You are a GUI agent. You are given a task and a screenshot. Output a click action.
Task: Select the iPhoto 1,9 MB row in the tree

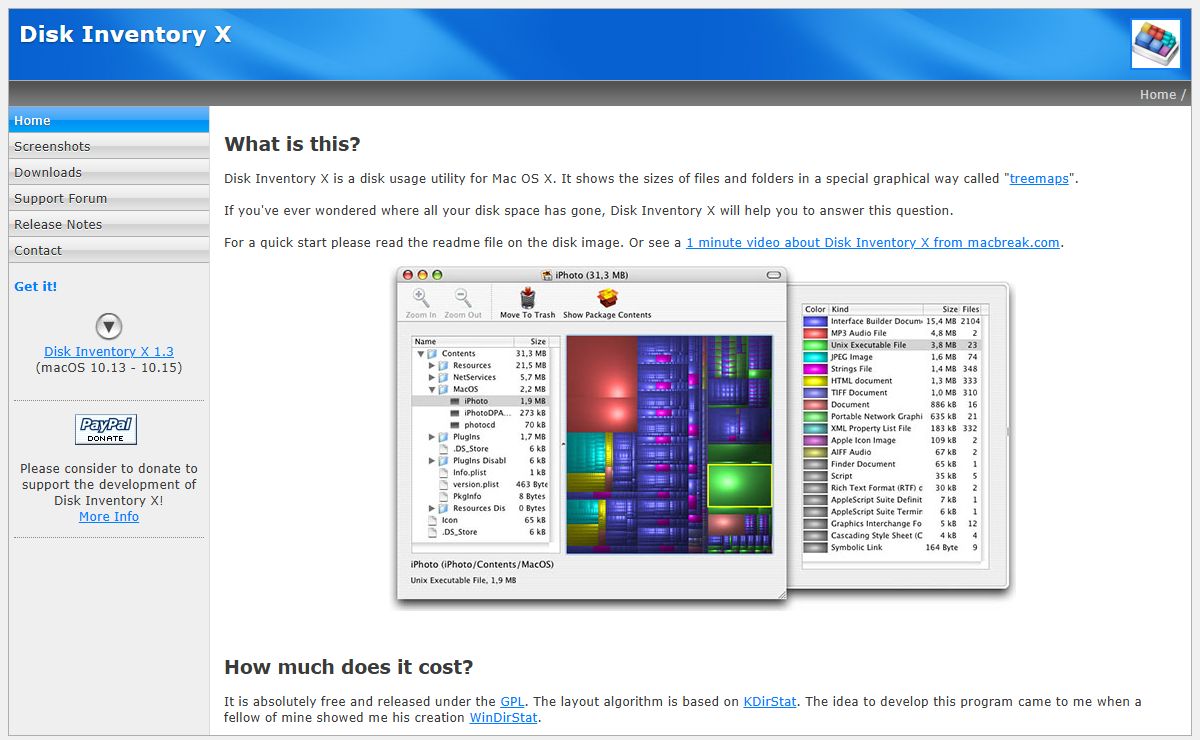[480, 401]
